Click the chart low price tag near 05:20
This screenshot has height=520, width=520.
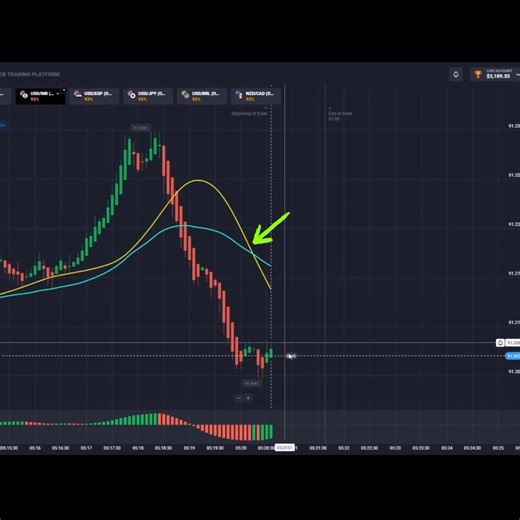(x=252, y=383)
